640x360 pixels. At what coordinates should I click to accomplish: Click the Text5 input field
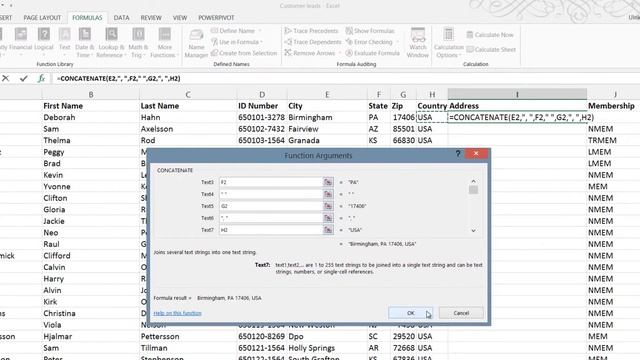(271, 206)
